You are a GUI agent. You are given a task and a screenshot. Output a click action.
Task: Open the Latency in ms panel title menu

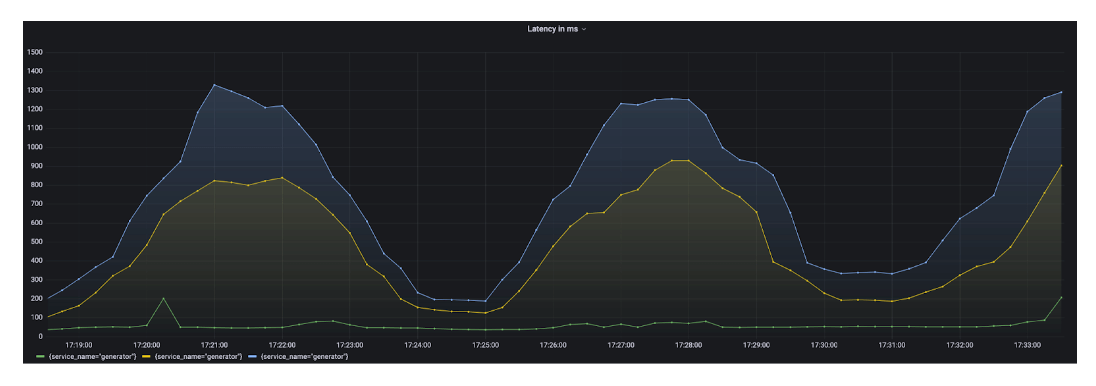coord(552,29)
